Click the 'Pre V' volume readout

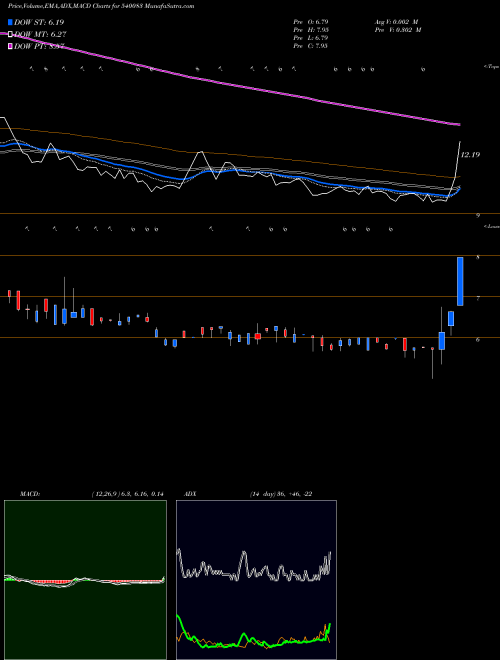399,30
